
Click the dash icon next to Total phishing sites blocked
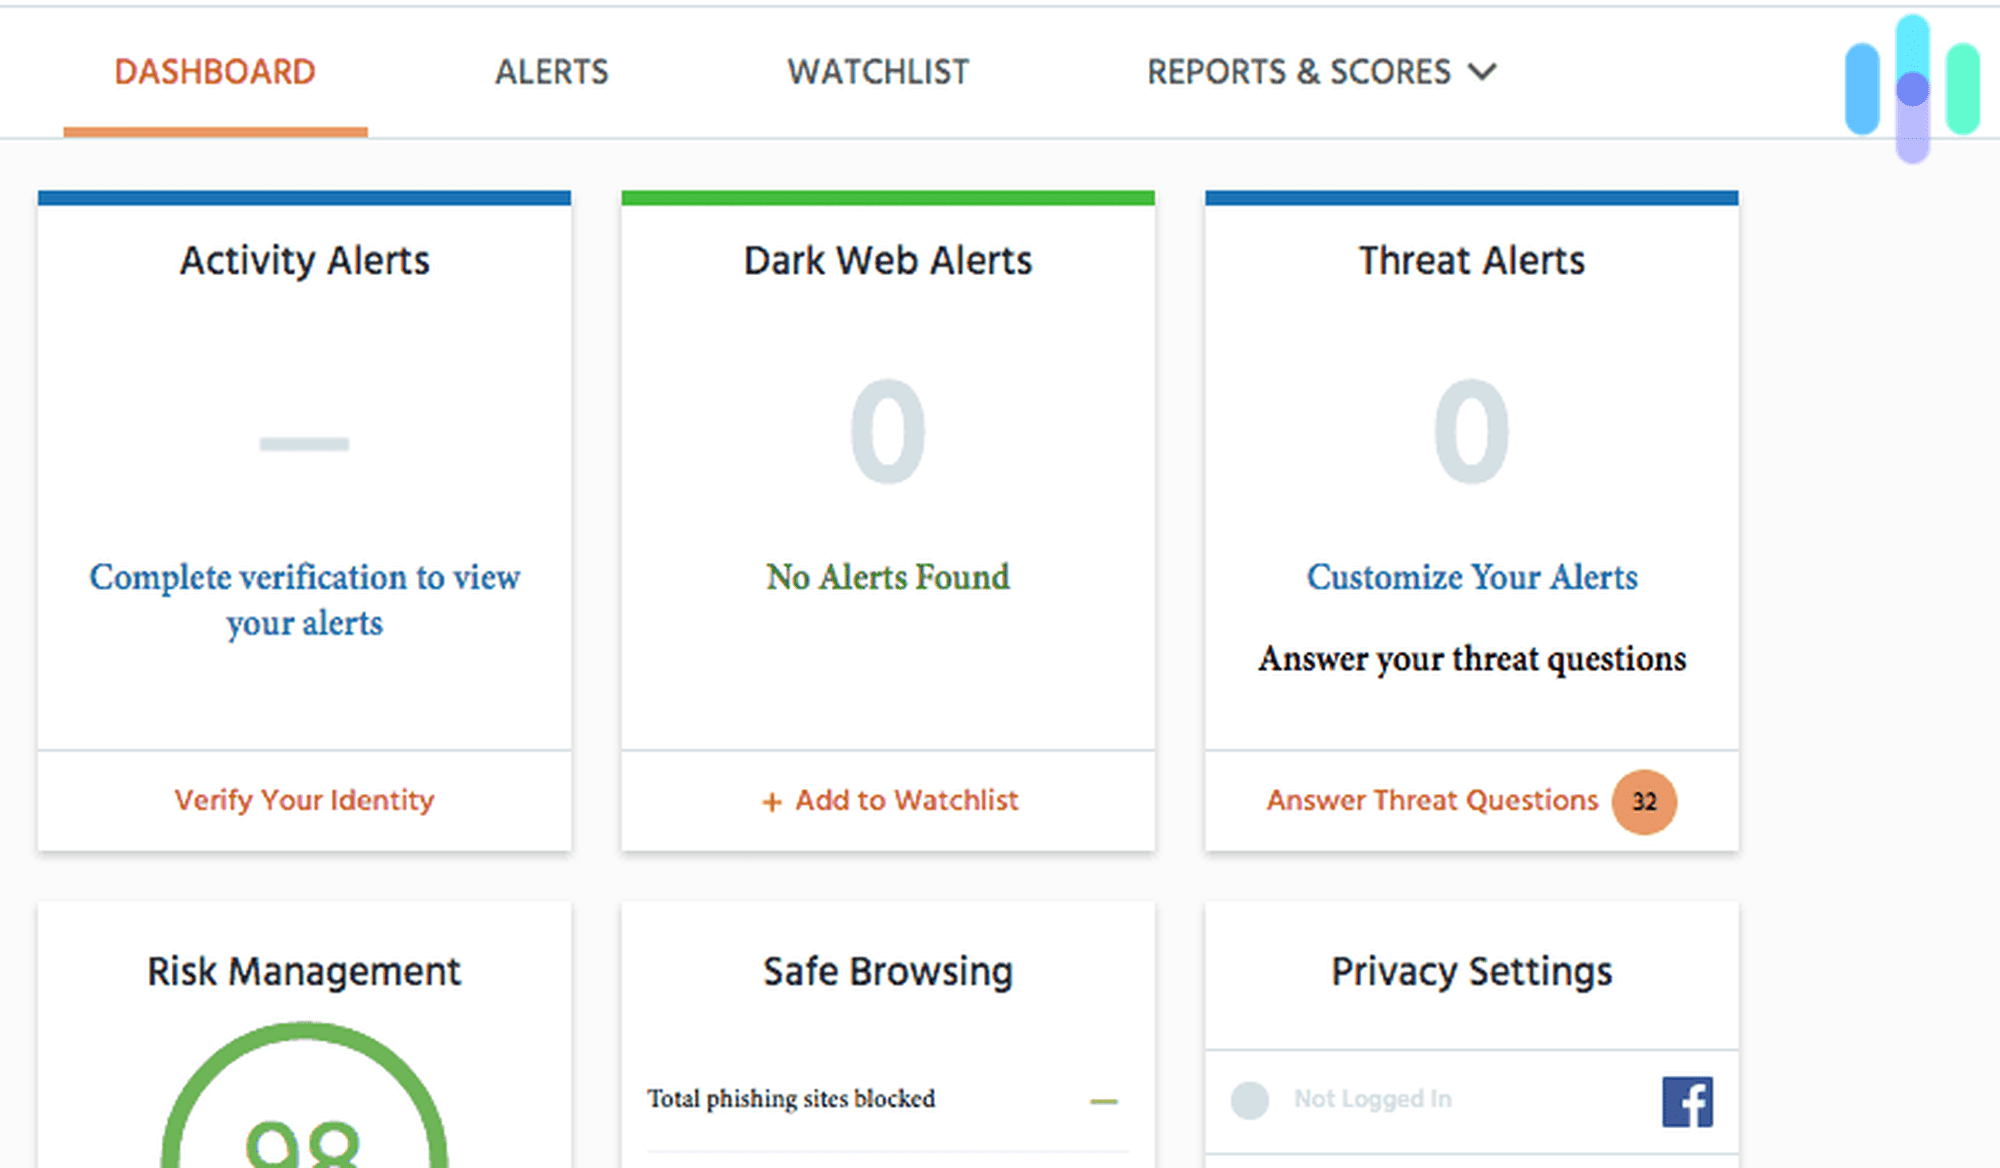(1103, 1100)
